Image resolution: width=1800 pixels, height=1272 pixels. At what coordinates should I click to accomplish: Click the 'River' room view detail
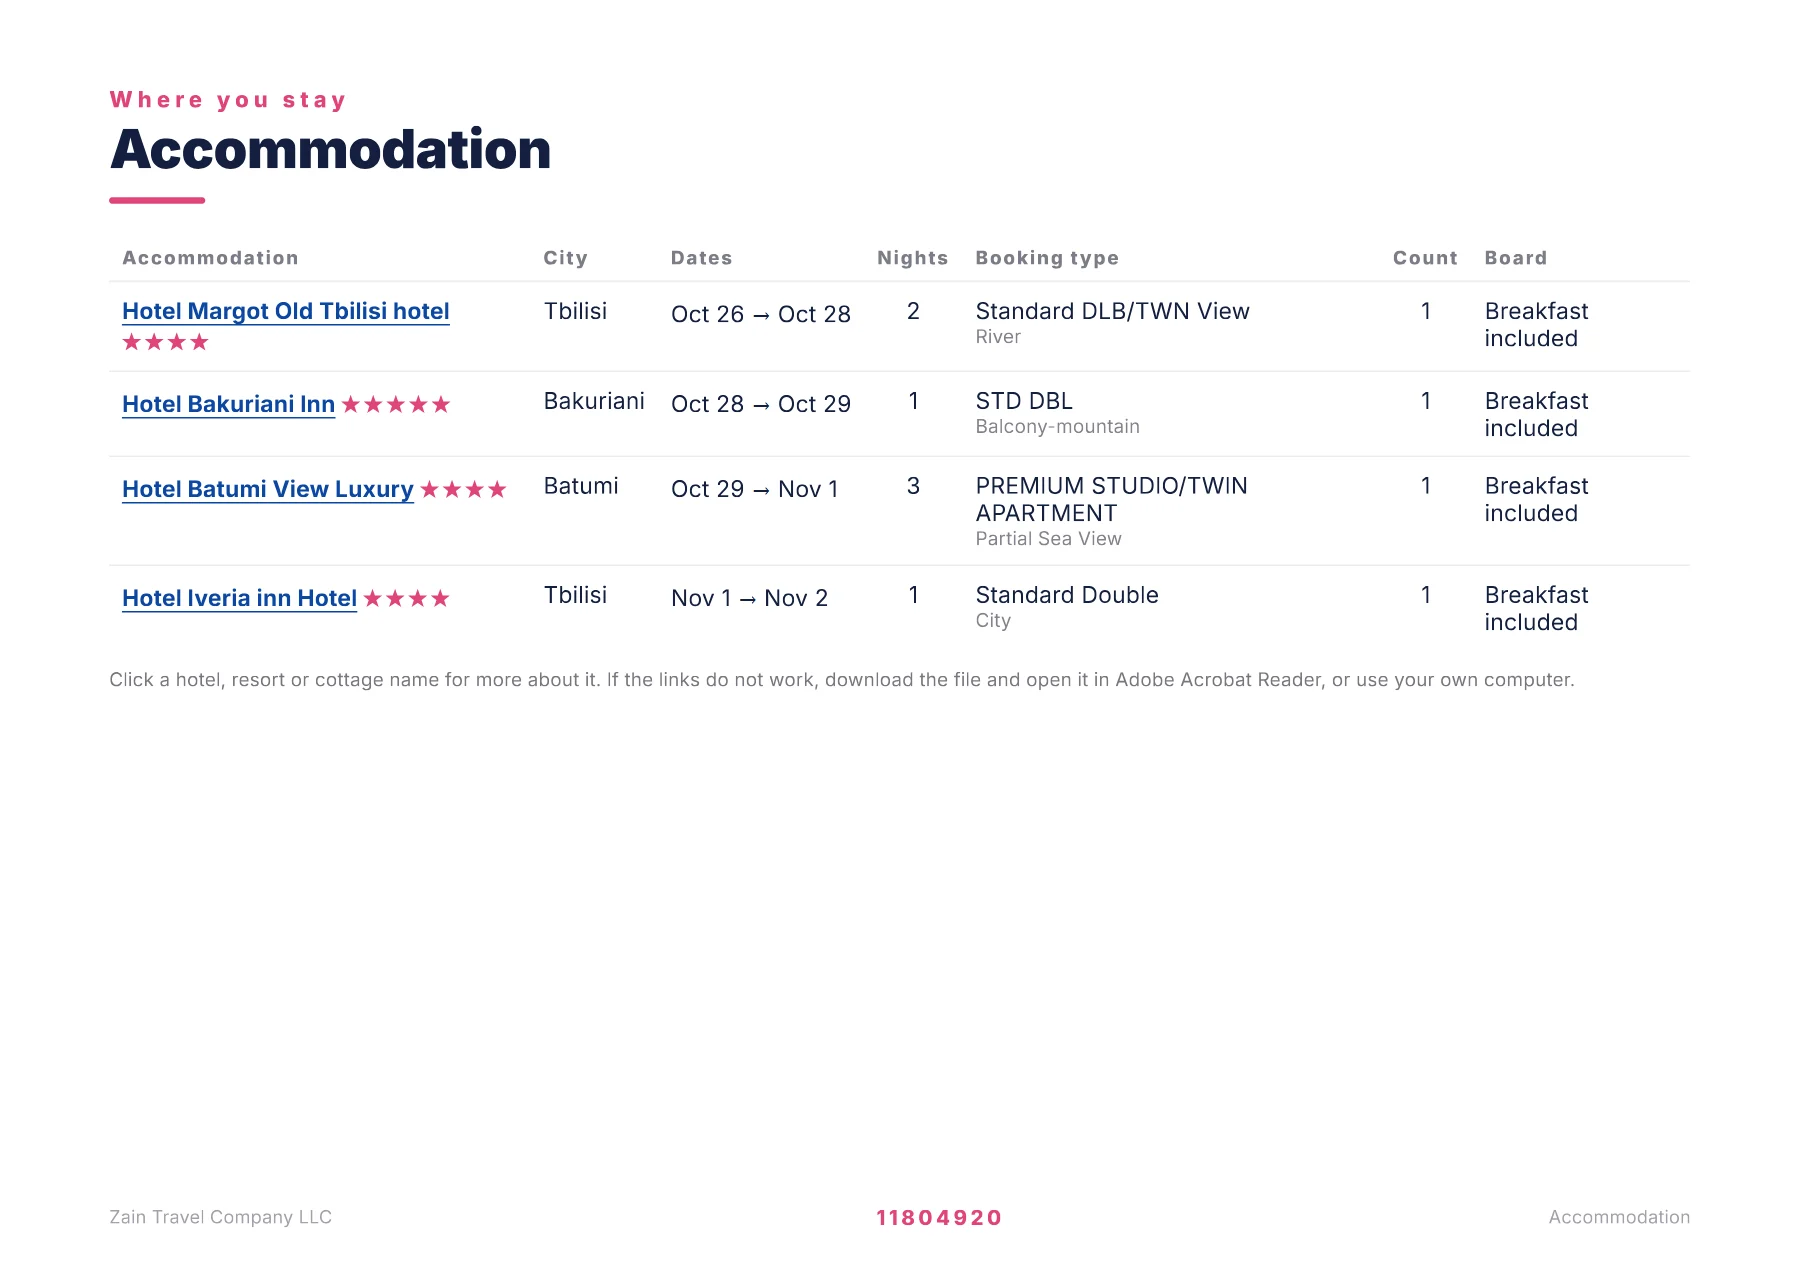998,337
